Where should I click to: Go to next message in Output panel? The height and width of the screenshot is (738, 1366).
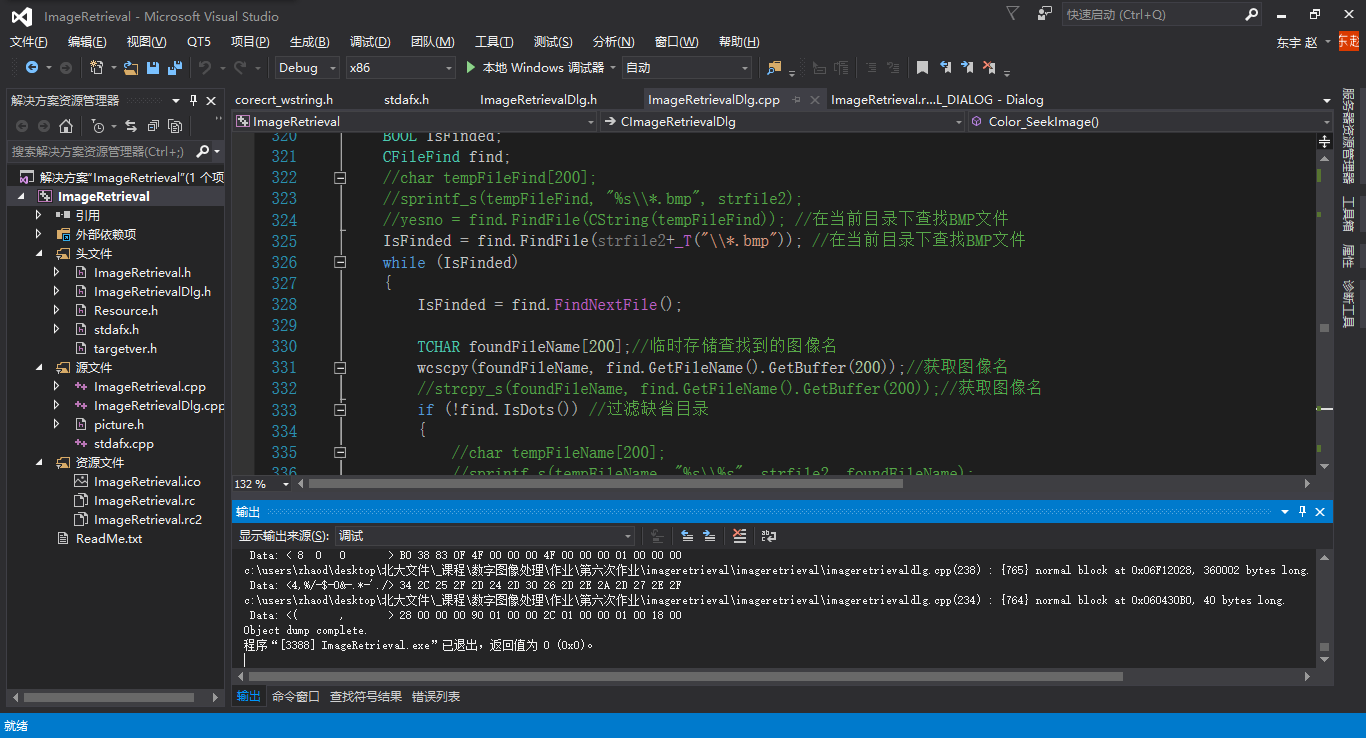[x=709, y=536]
